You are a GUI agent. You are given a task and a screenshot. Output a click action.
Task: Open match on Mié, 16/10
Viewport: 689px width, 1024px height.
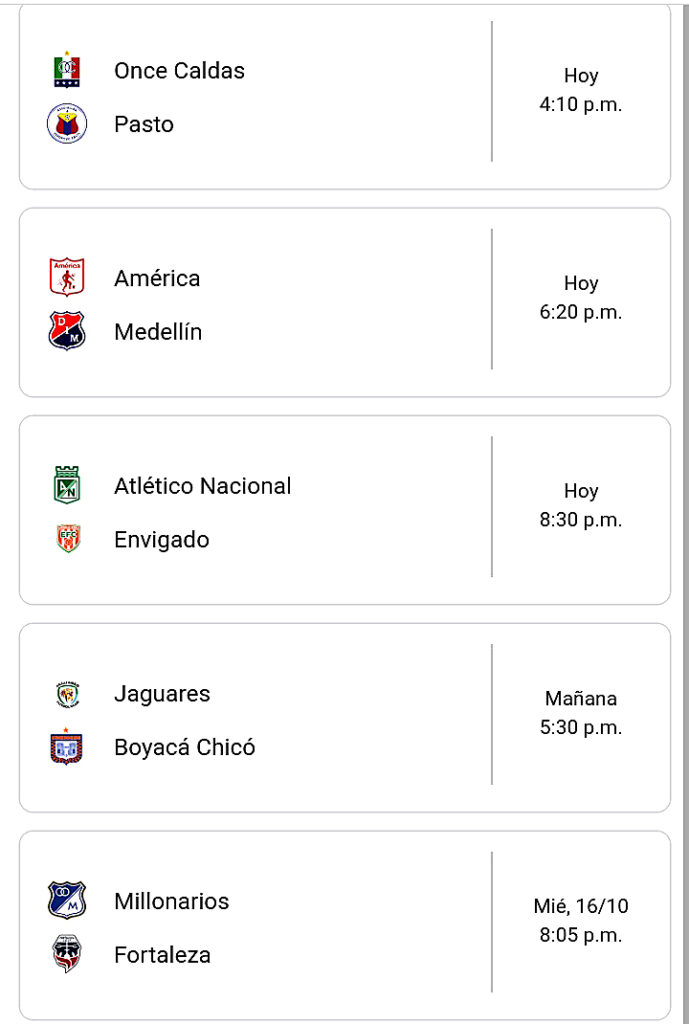(345, 925)
